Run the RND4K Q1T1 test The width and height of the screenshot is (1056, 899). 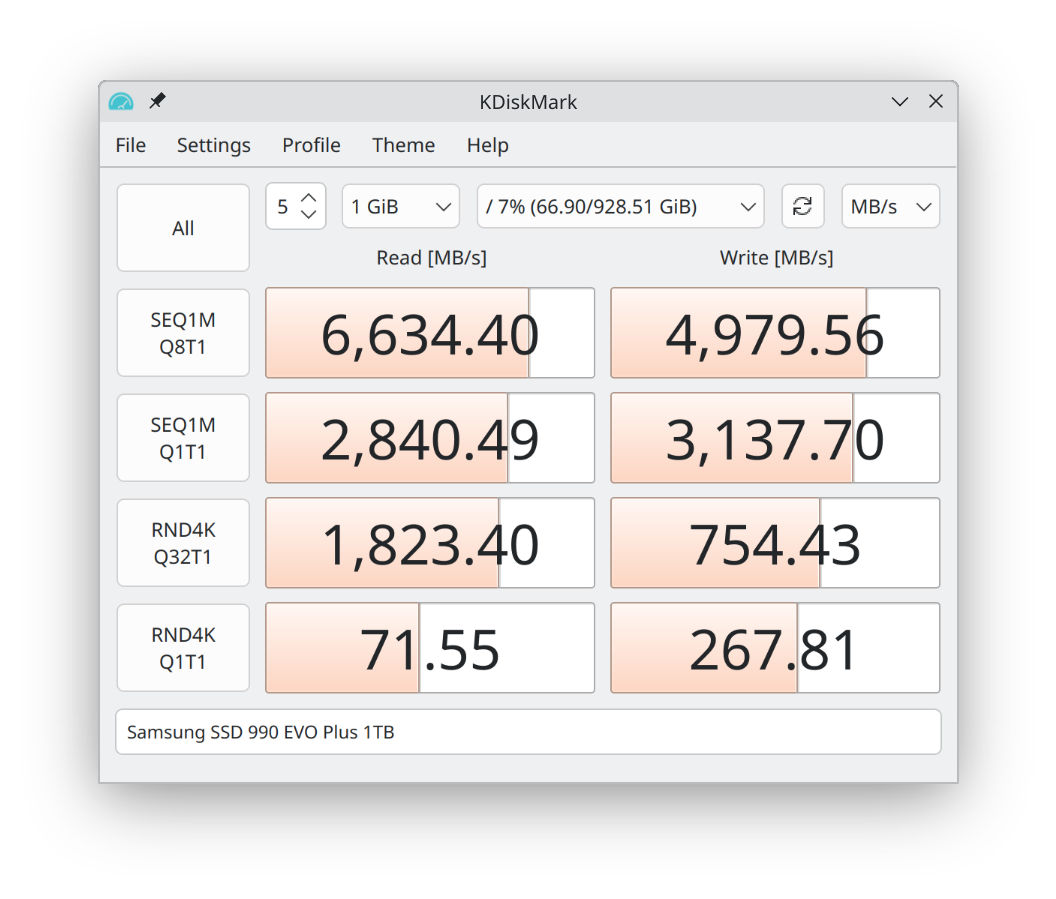click(183, 648)
